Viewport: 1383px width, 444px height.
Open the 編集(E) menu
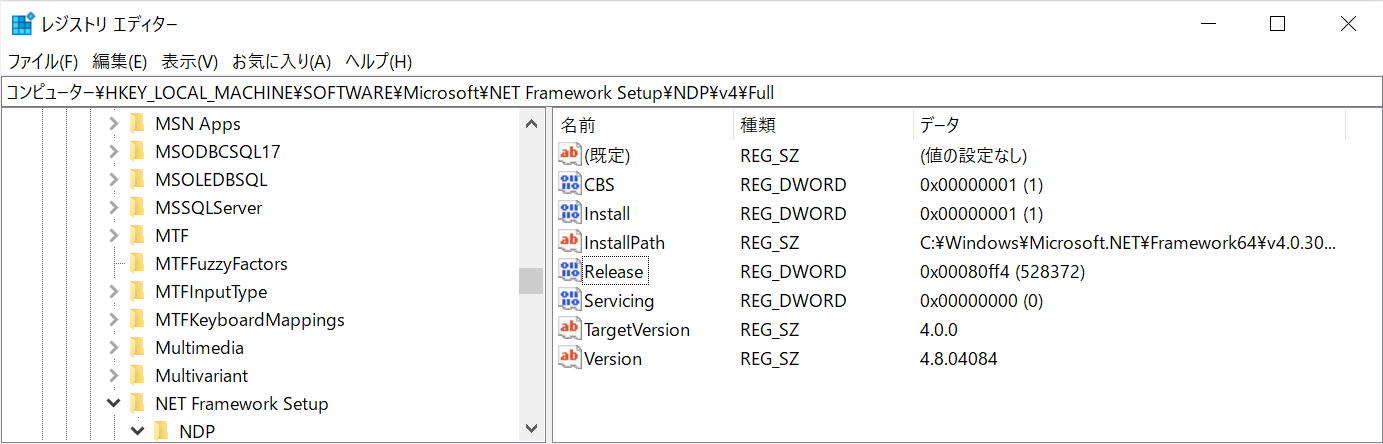[120, 61]
